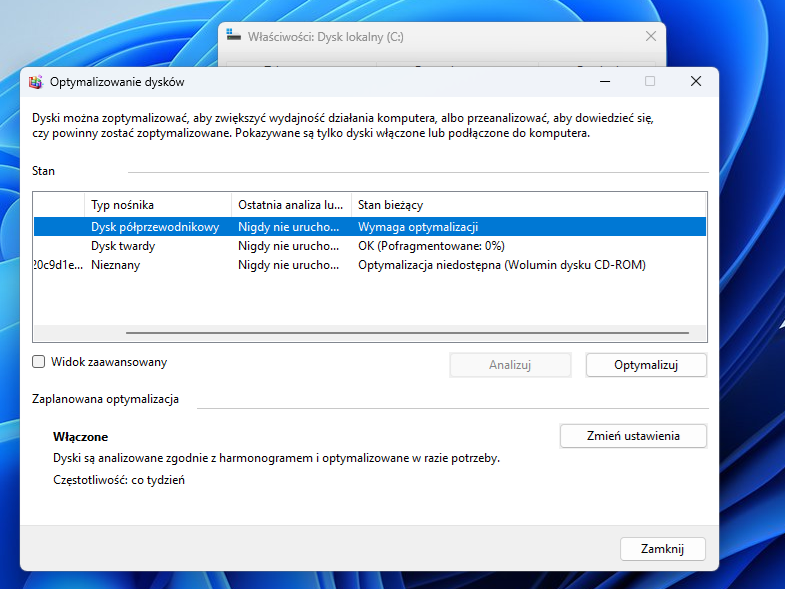
Task: Enable the Widok zaawansowany checkbox
Action: [x=39, y=362]
